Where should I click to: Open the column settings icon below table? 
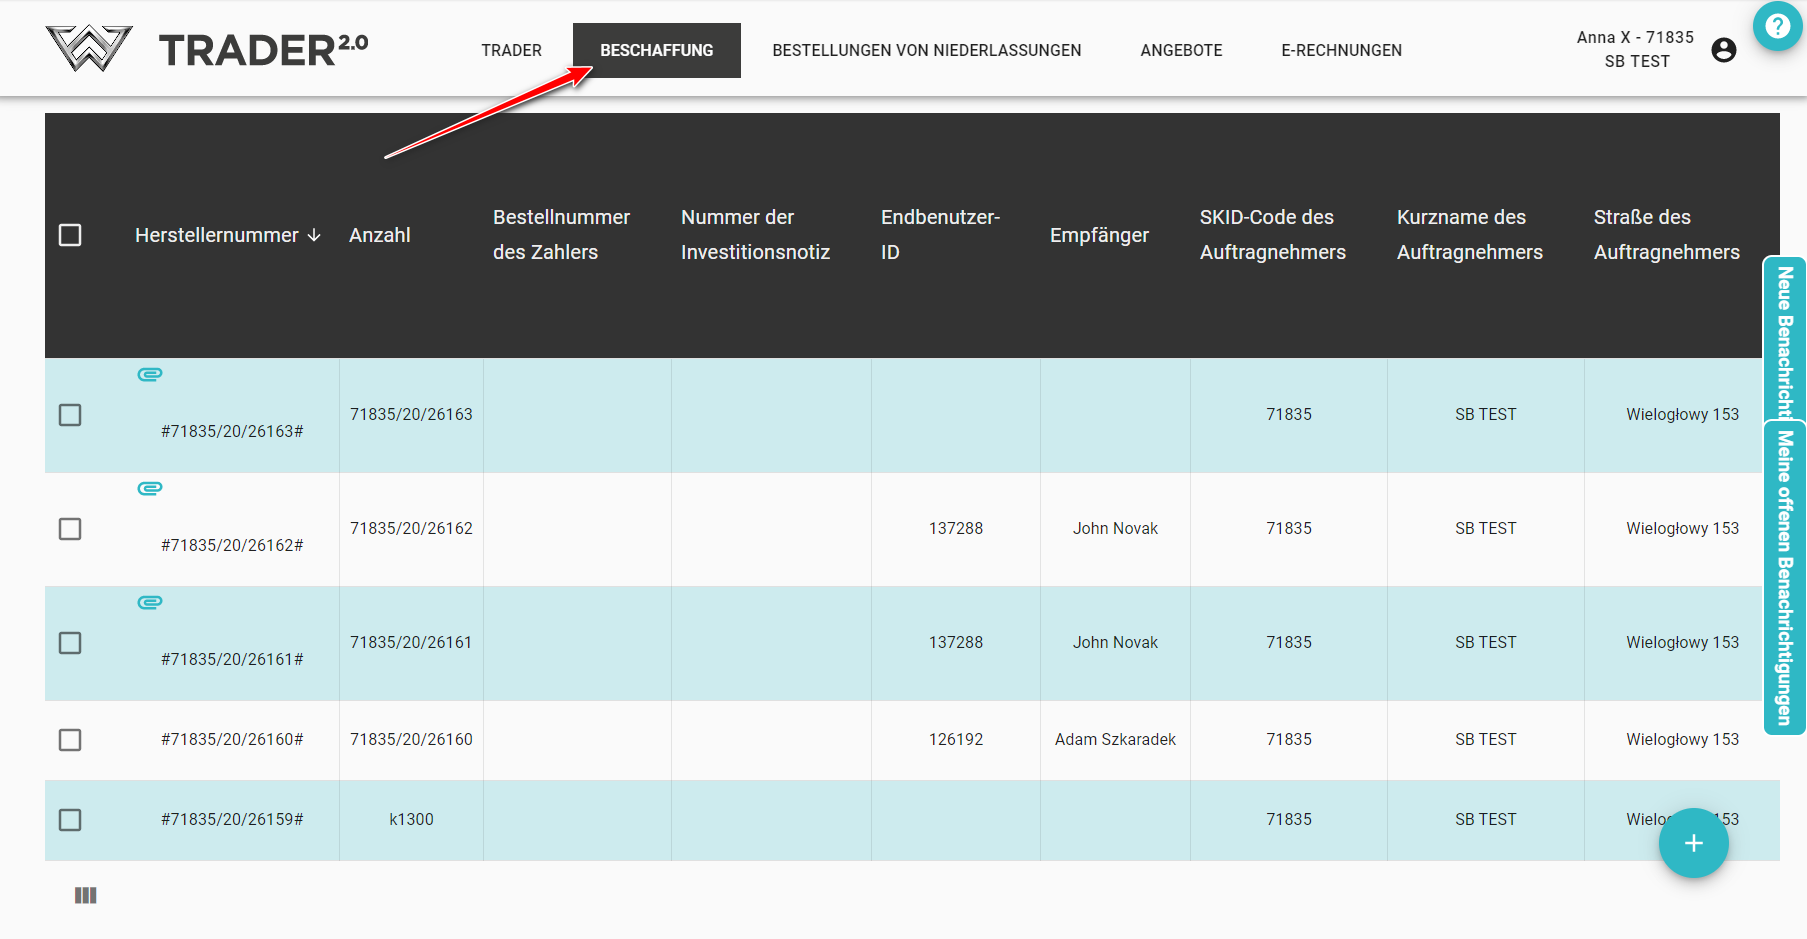click(x=86, y=895)
